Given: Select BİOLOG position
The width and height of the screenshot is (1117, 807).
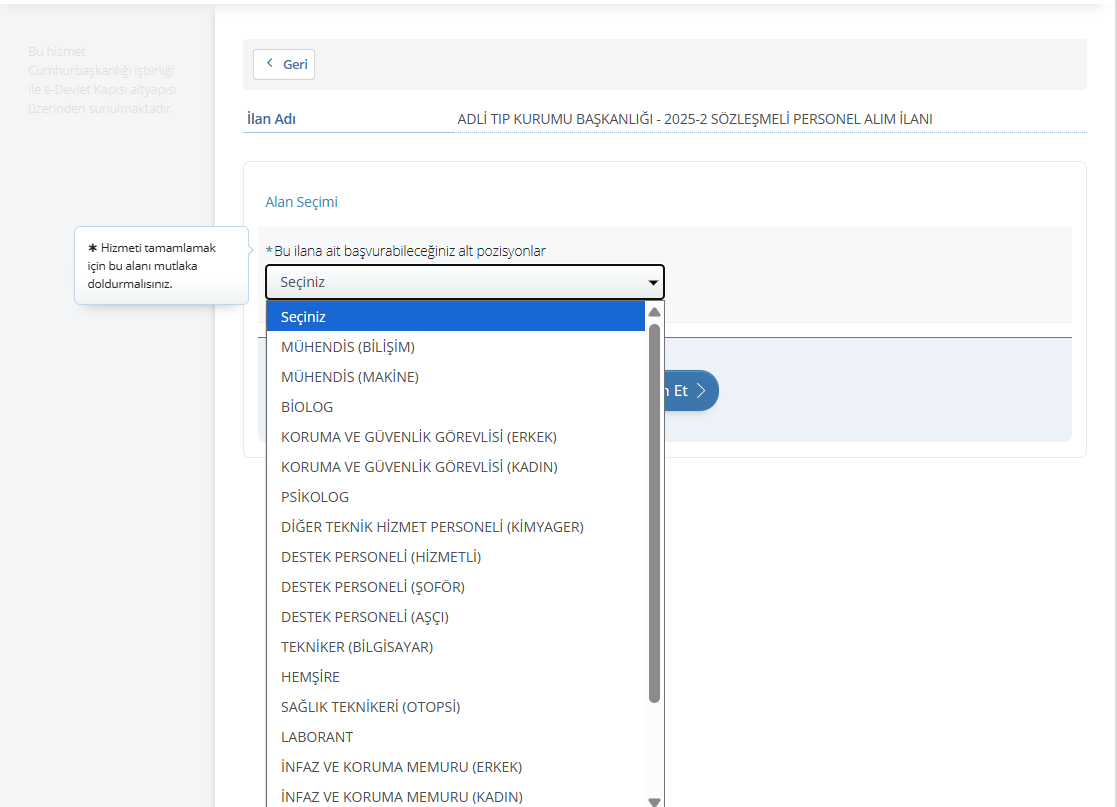Looking at the screenshot, I should tap(455, 407).
